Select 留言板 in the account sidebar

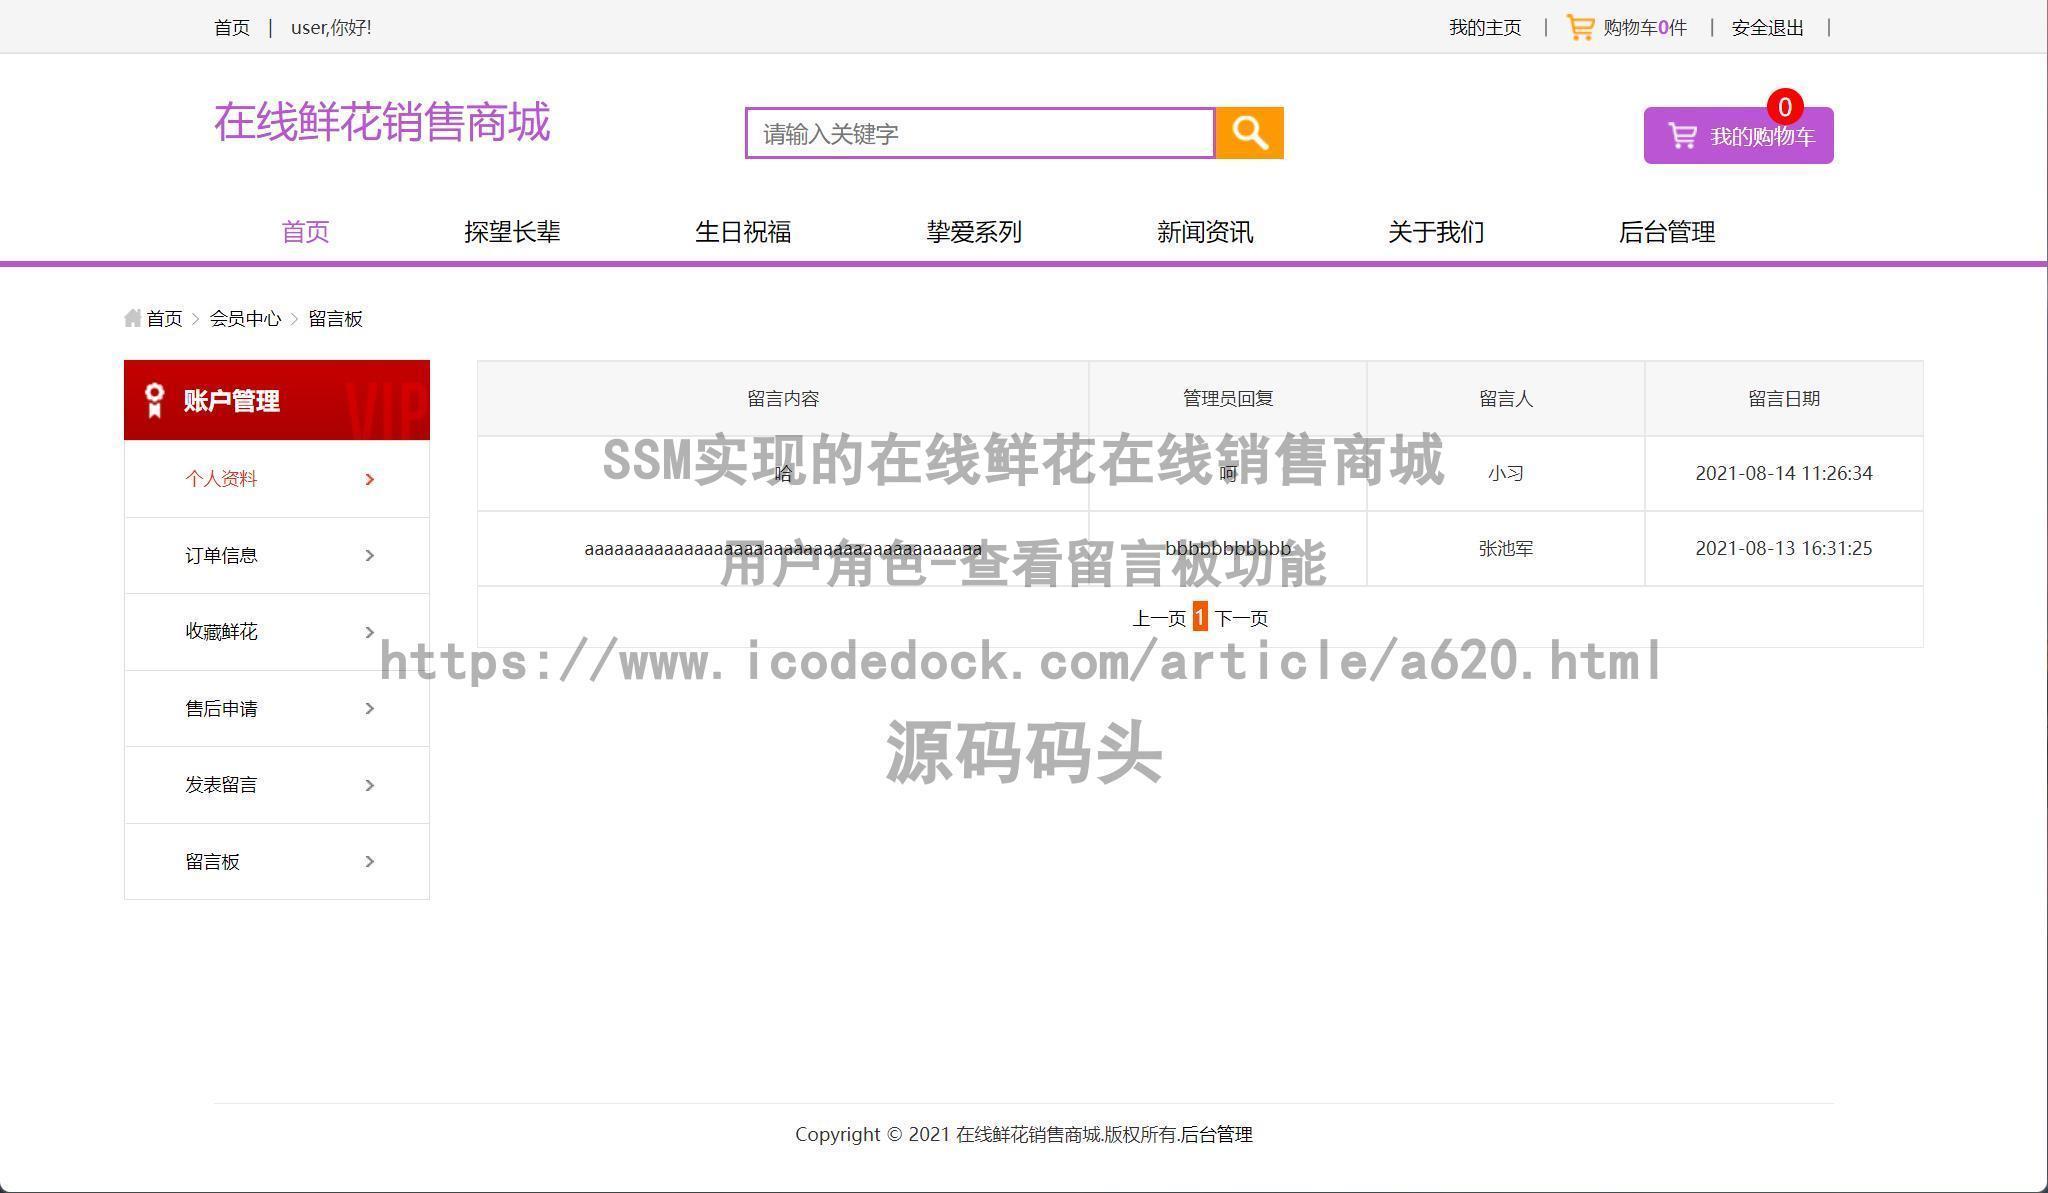[212, 861]
